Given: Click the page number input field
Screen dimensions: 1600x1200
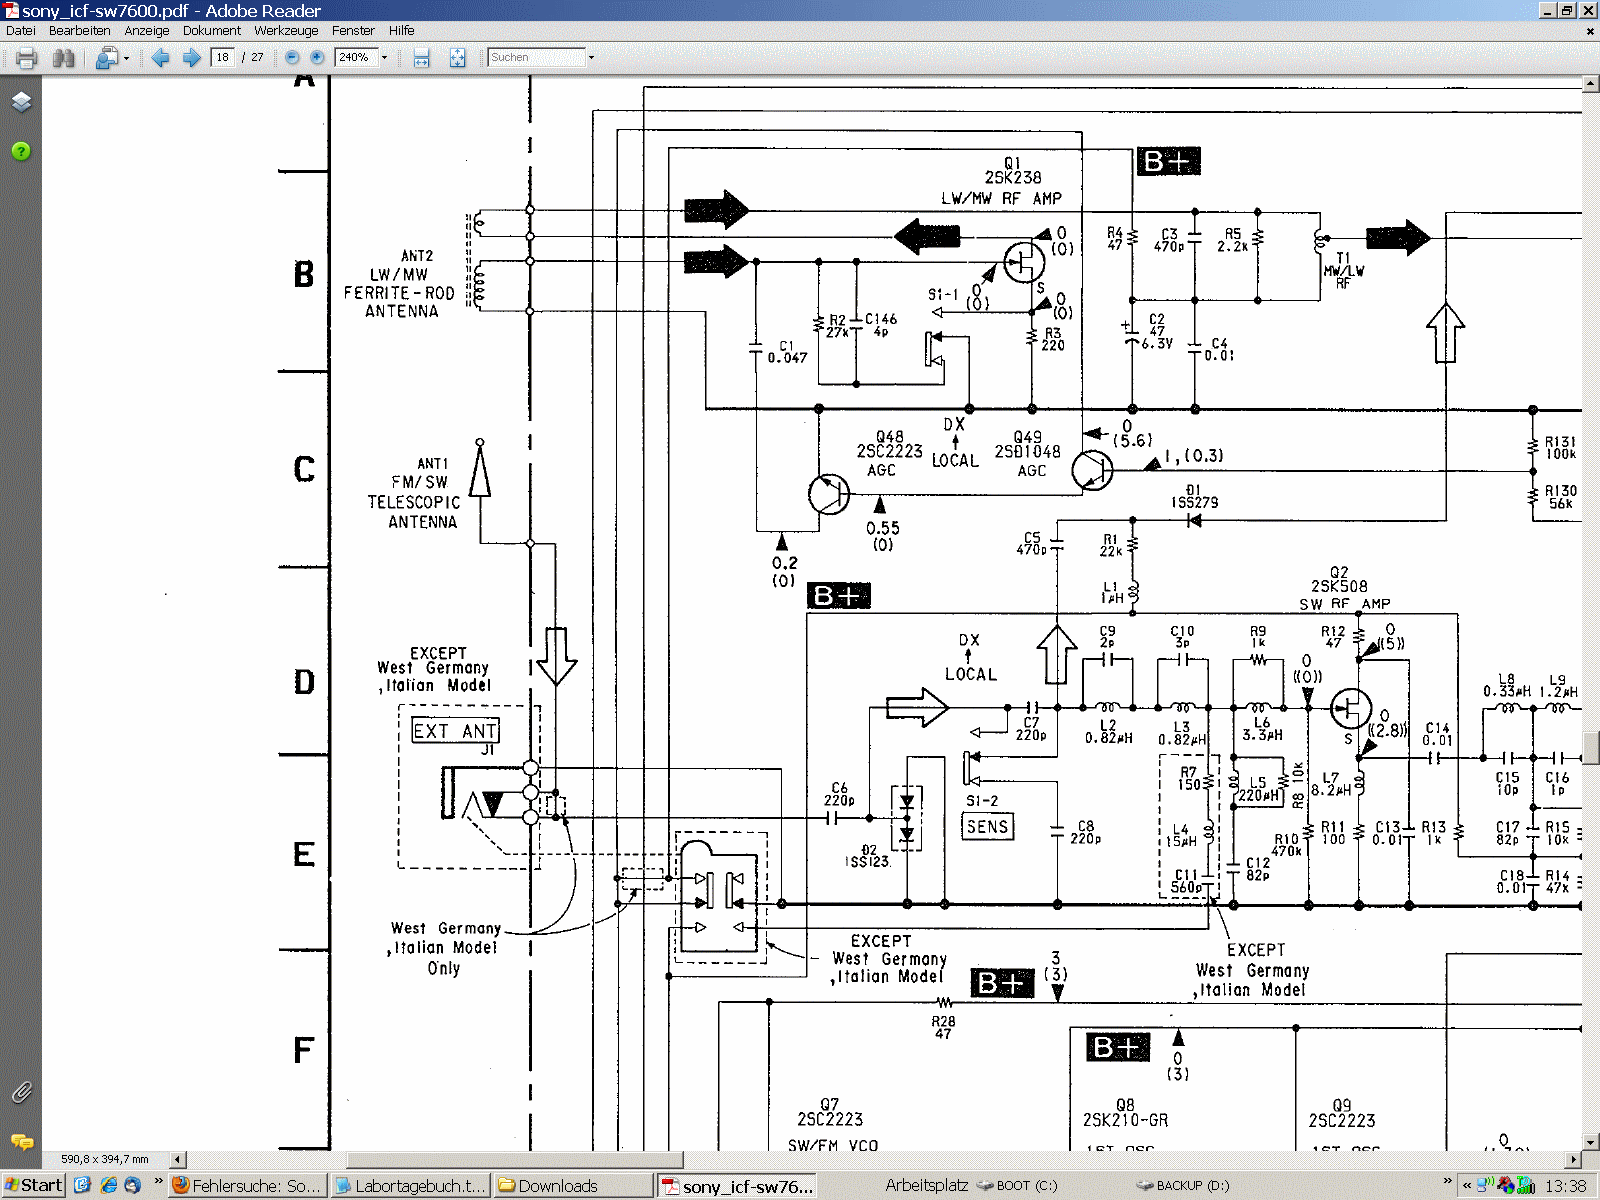Looking at the screenshot, I should point(223,58).
